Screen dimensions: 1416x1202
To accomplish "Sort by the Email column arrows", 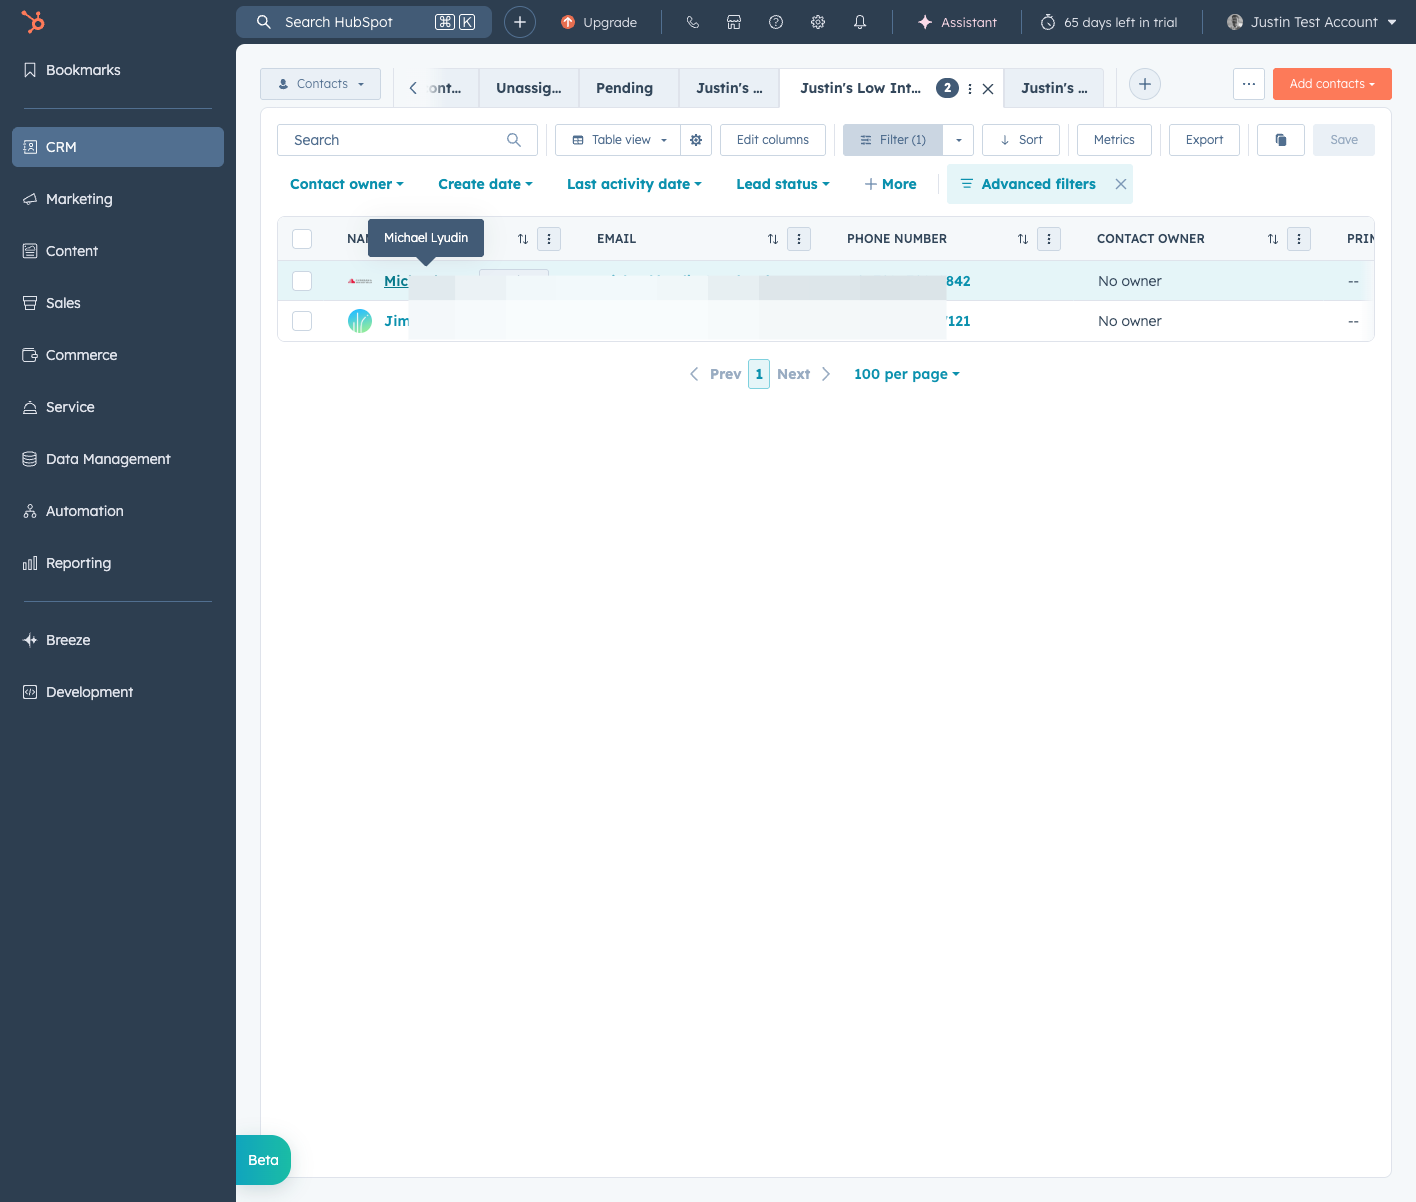I will pyautogui.click(x=773, y=239).
